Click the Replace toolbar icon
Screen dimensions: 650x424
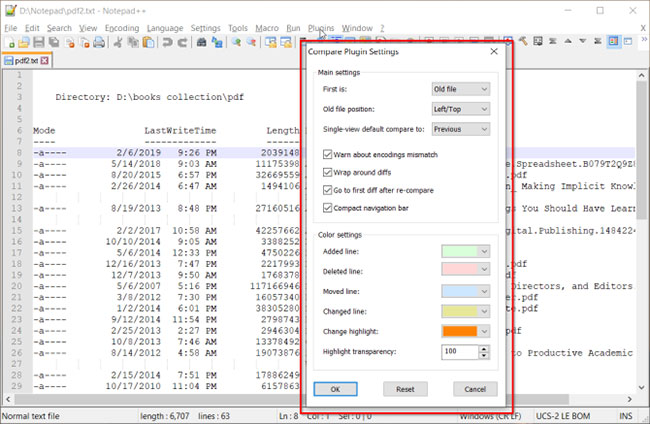coord(217,42)
